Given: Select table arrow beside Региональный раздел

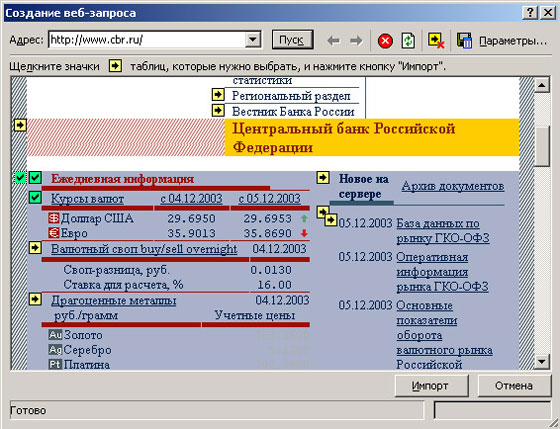Looking at the screenshot, I should click(x=218, y=95).
